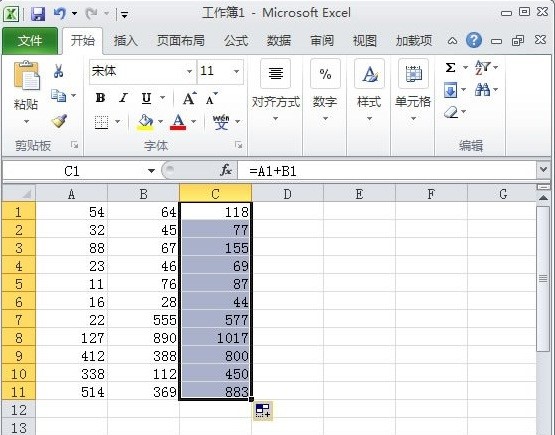Expand the font size dropdown showing 11
The width and height of the screenshot is (555, 435).
pos(236,71)
